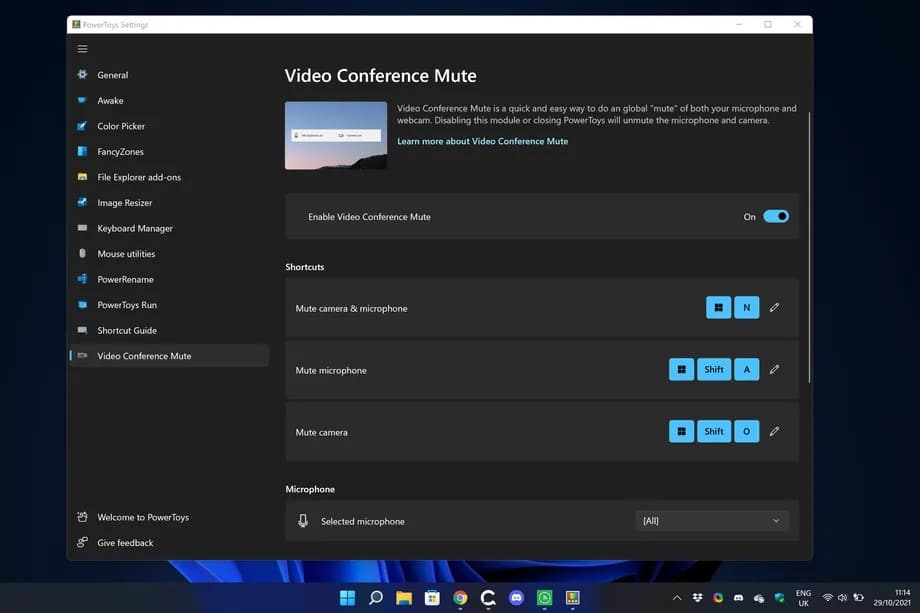
Task: Click Shift key in Mute camera row
Action: [714, 431]
